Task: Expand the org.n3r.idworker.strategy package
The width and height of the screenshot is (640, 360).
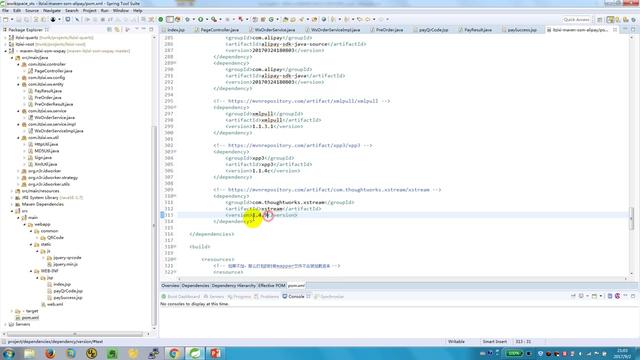Action: [x=18, y=178]
